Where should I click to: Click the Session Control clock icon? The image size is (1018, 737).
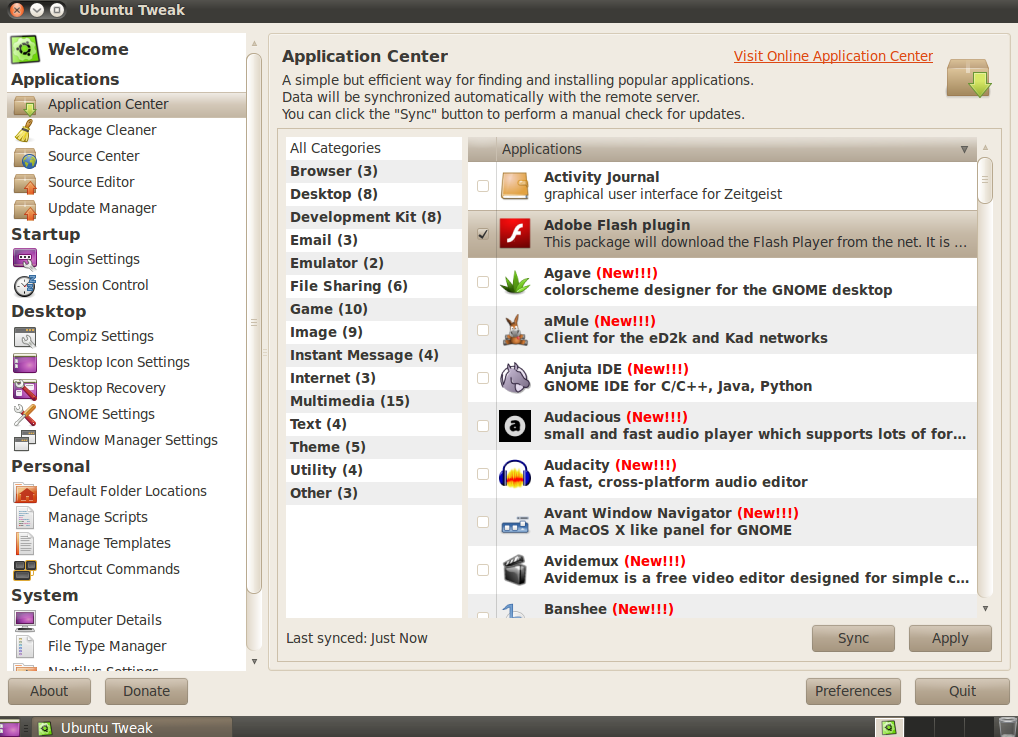click(25, 285)
